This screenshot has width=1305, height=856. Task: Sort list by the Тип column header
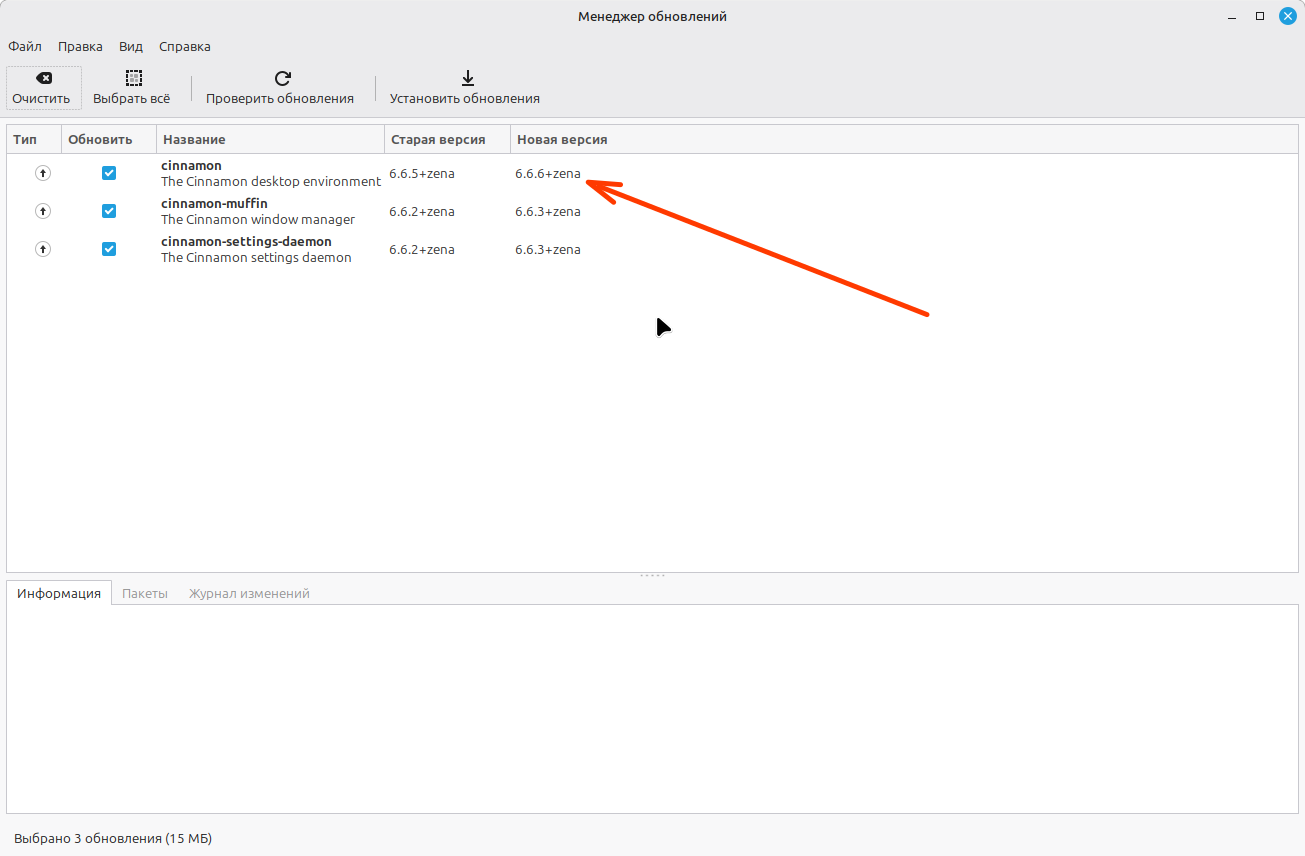pyautogui.click(x=34, y=139)
